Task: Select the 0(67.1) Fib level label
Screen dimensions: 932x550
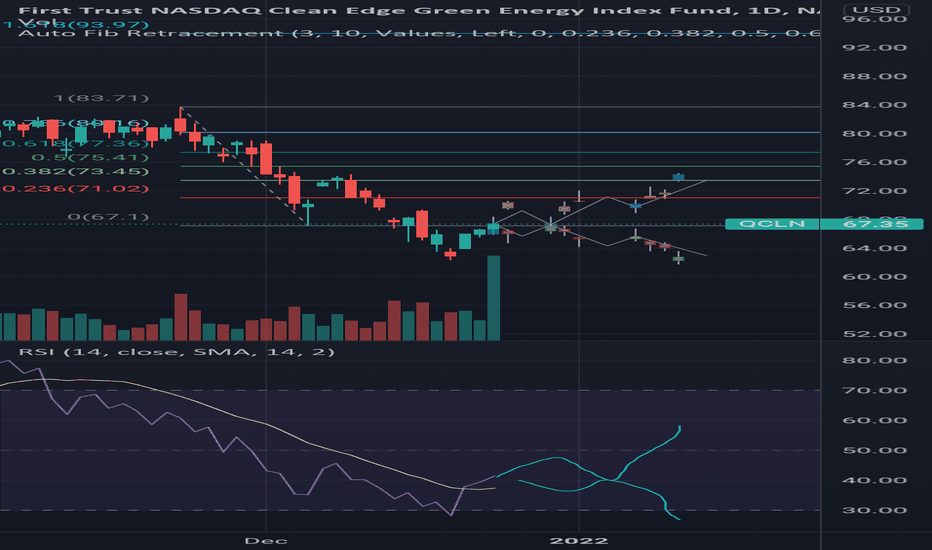Action: coord(108,217)
